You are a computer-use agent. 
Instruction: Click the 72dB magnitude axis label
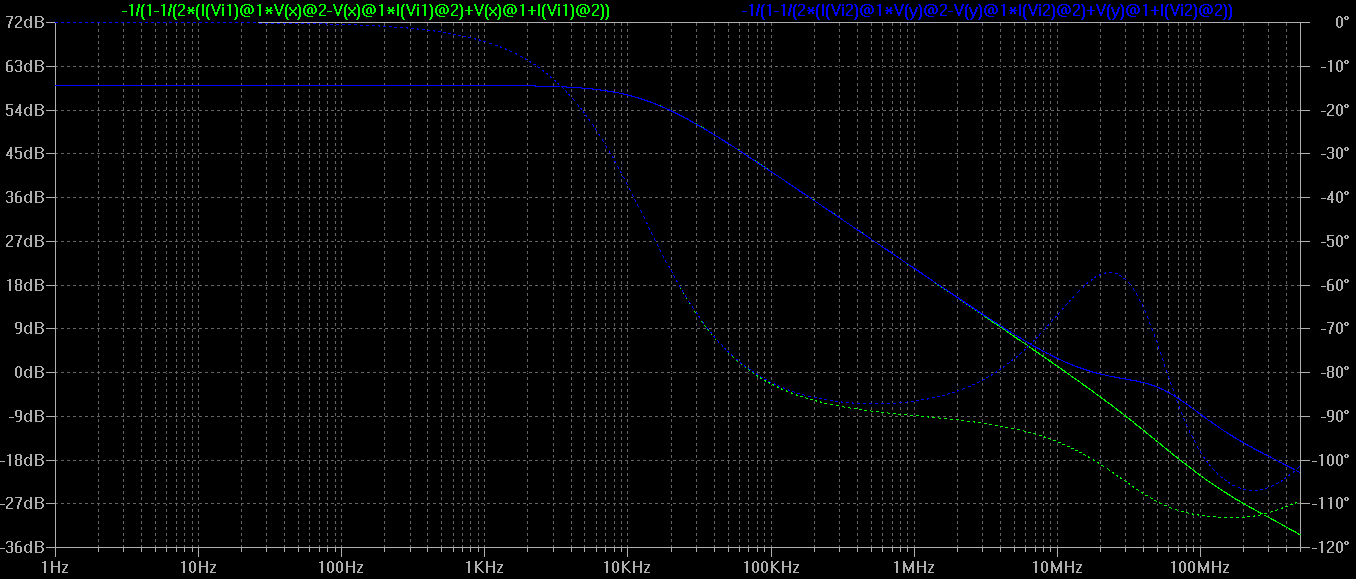(x=24, y=22)
